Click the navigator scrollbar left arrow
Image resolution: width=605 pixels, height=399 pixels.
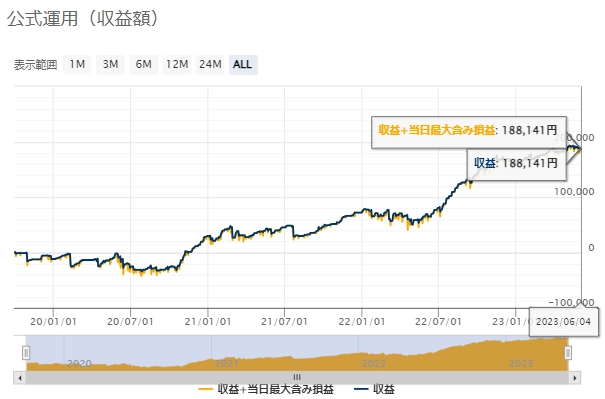tap(20, 378)
